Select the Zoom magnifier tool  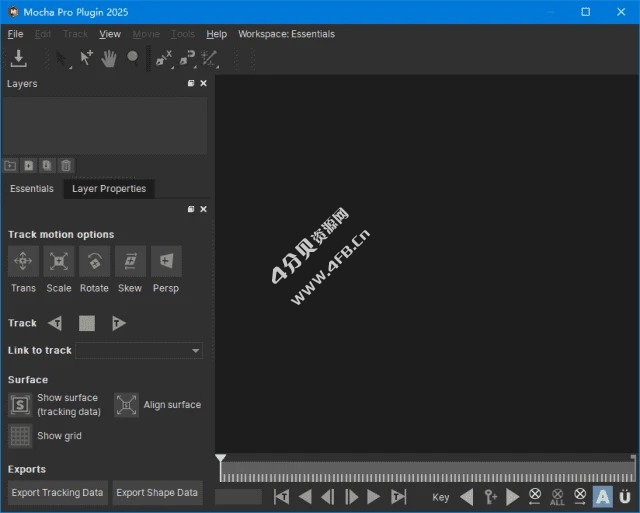132,58
